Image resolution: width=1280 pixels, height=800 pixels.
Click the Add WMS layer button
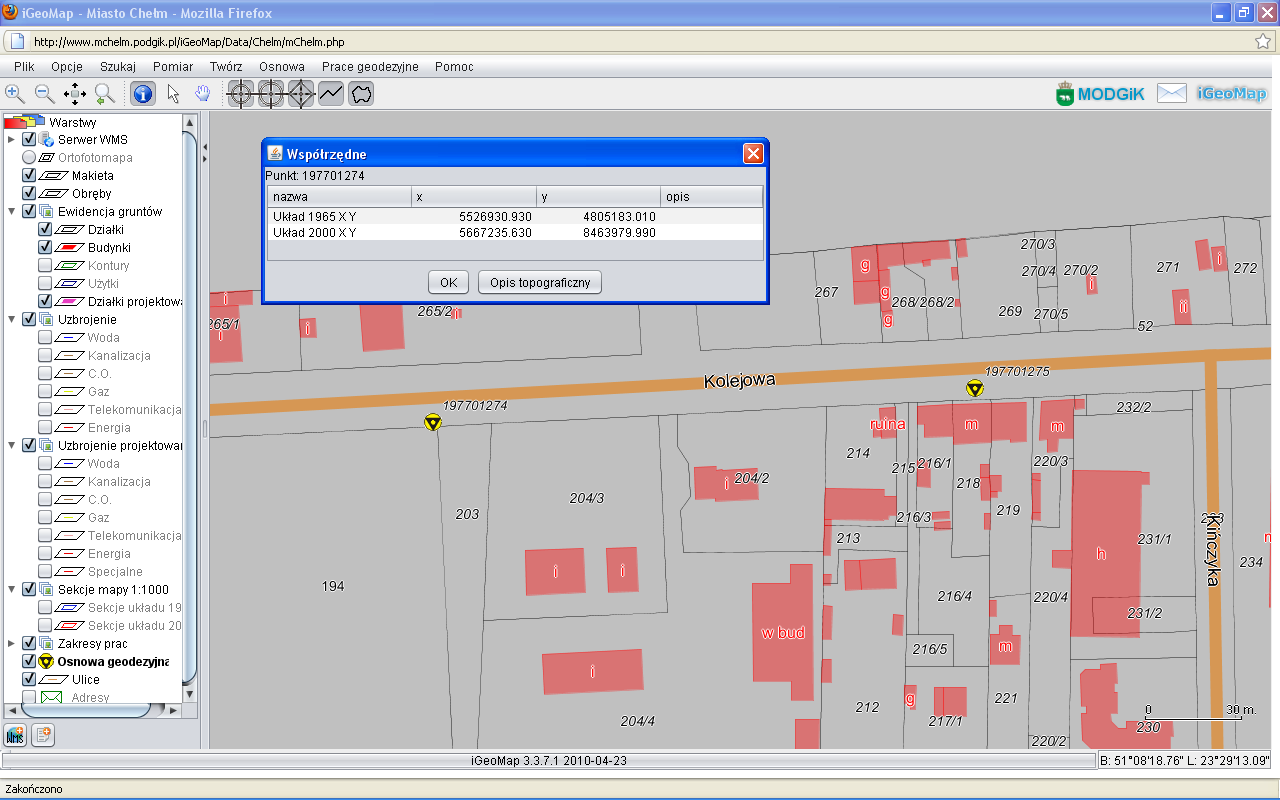coord(15,735)
